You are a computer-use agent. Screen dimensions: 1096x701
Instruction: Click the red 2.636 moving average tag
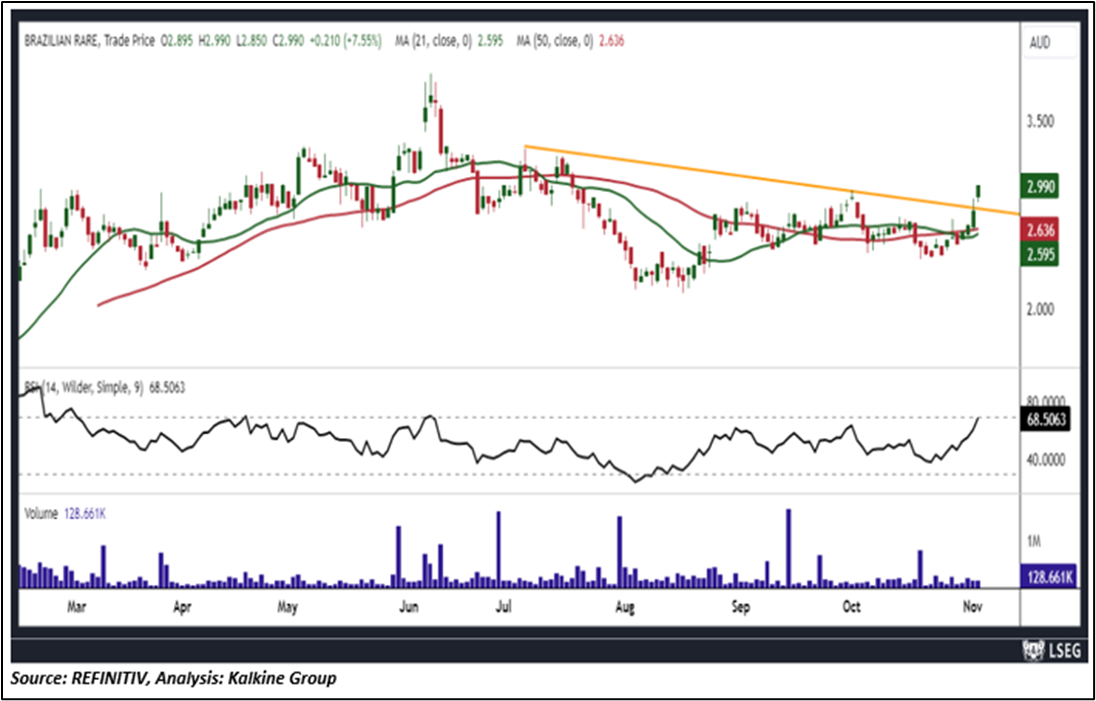coord(1041,229)
